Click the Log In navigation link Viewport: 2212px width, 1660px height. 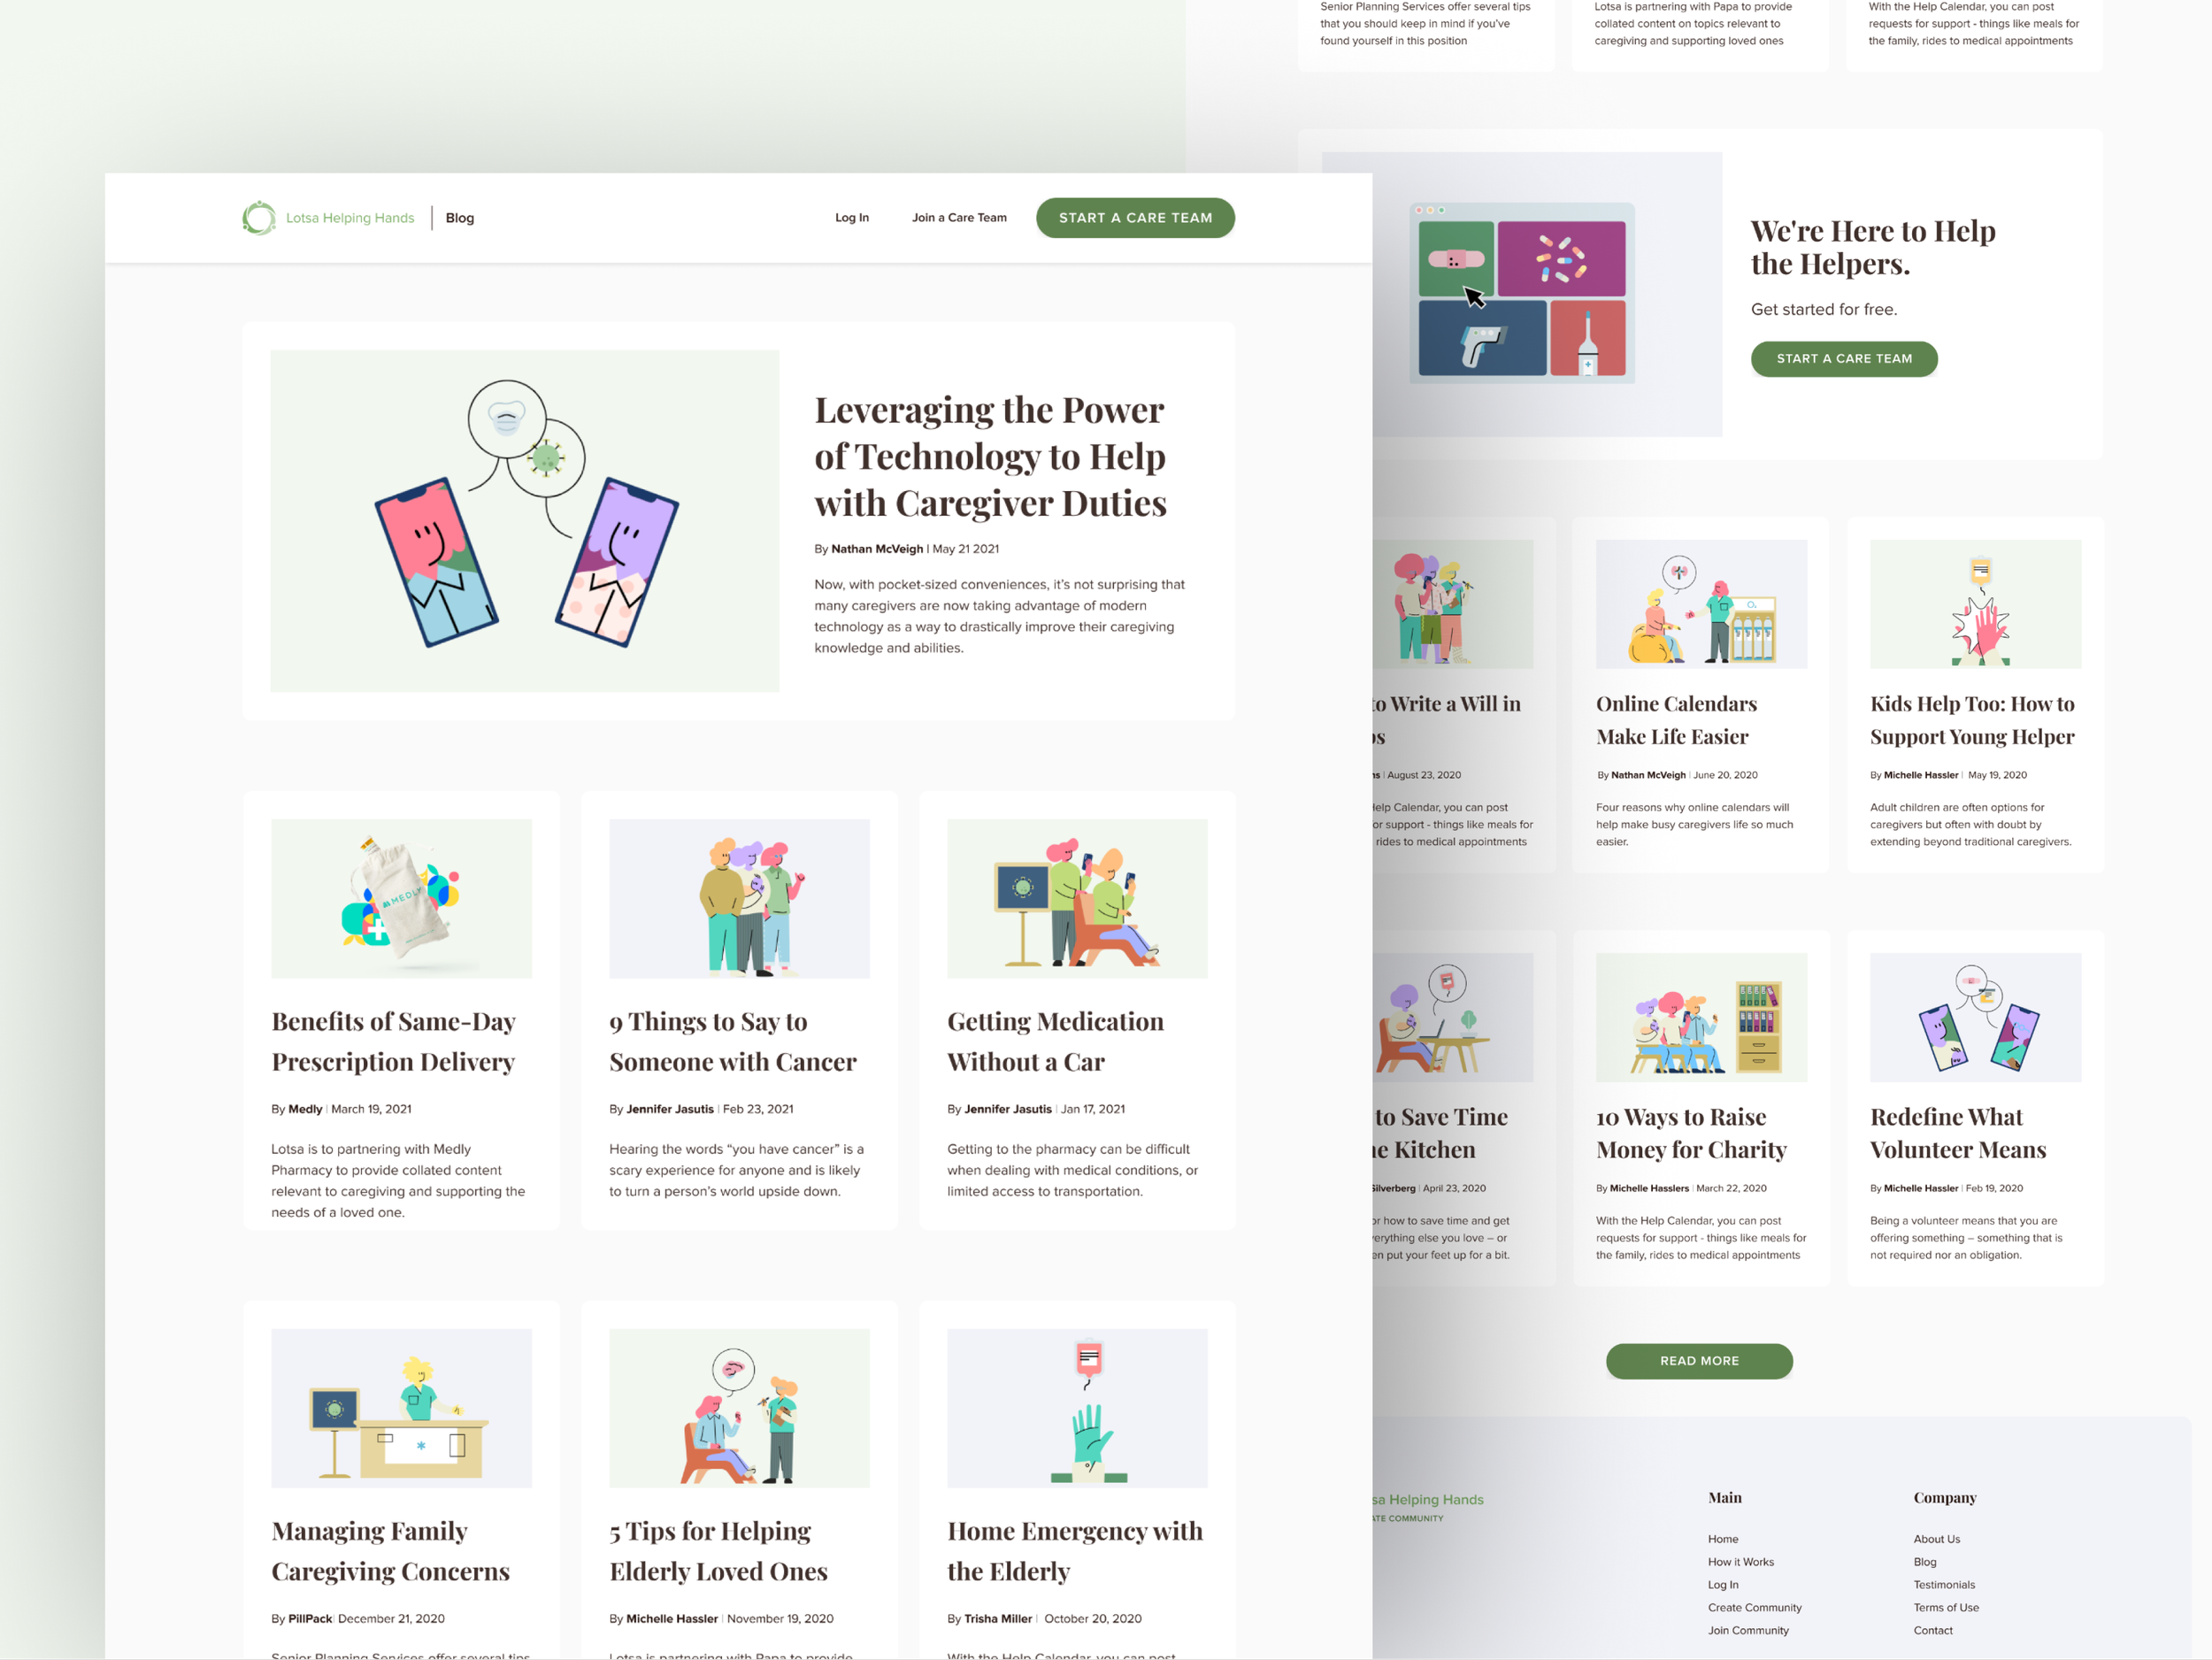pos(851,218)
